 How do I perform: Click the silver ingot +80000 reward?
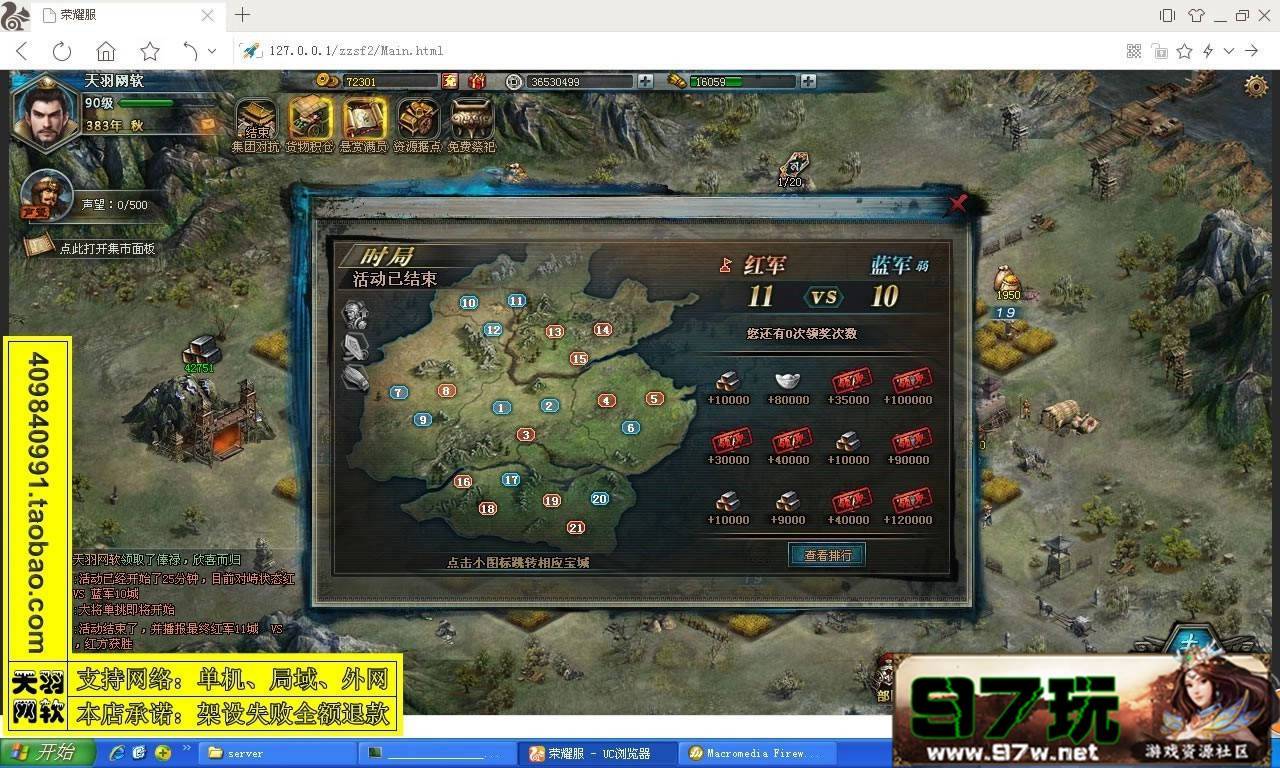[788, 381]
